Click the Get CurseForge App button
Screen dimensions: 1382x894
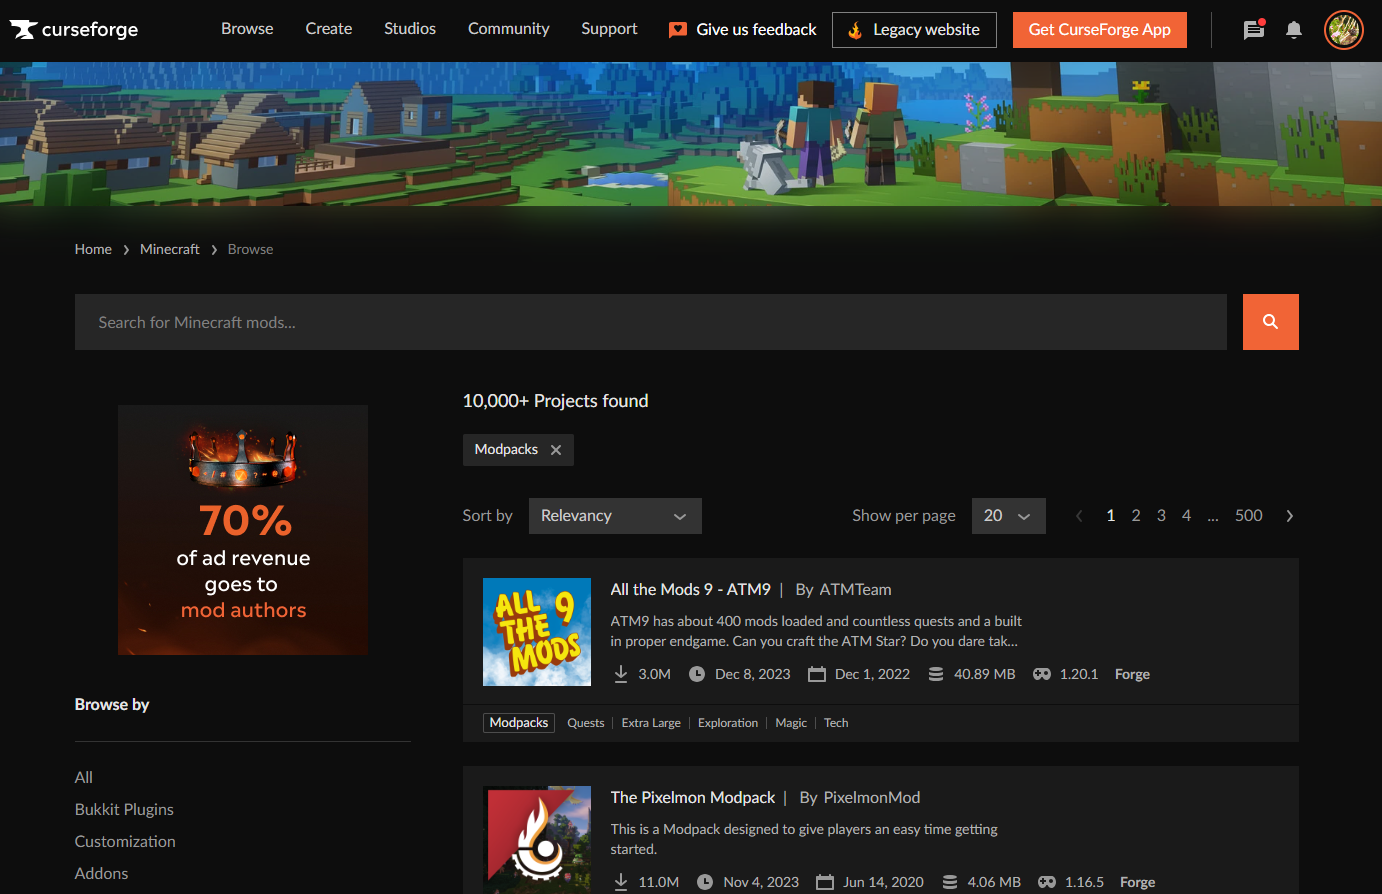click(1099, 30)
